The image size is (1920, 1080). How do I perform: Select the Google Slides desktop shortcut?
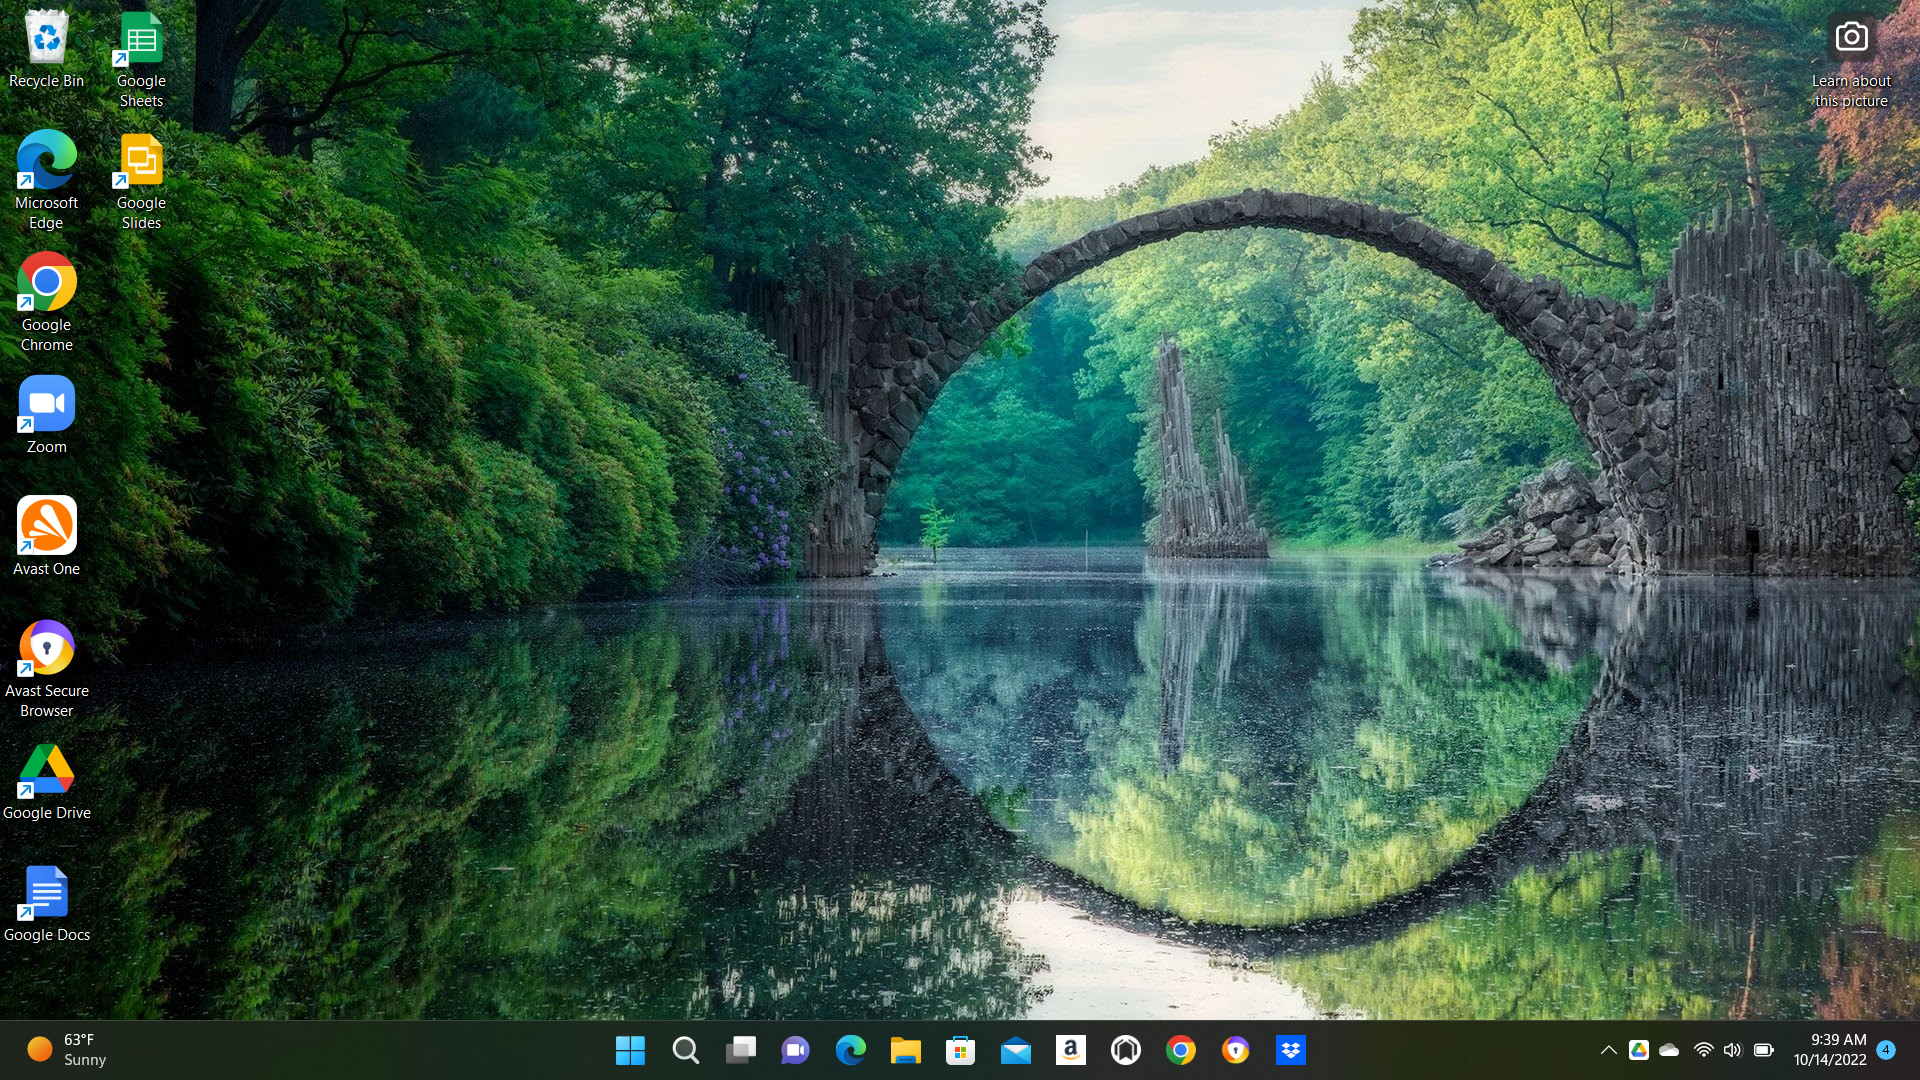[x=141, y=181]
